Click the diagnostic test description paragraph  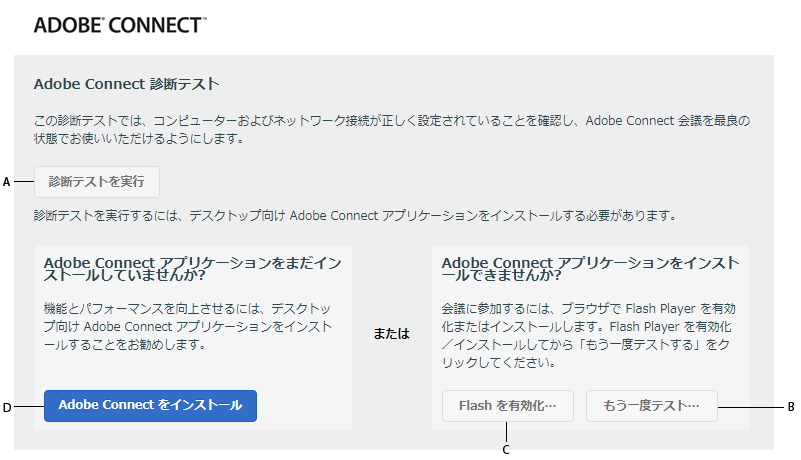pyautogui.click(x=390, y=129)
